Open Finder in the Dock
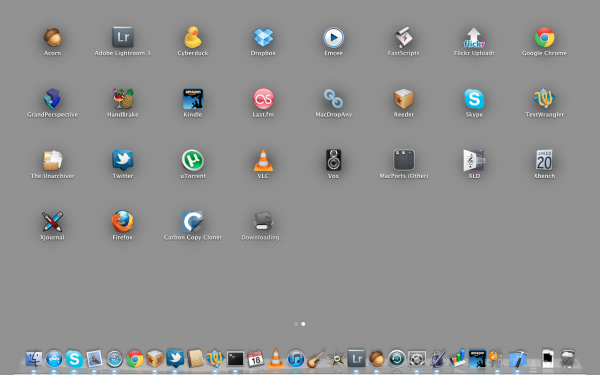600x375 pixels. click(x=34, y=359)
